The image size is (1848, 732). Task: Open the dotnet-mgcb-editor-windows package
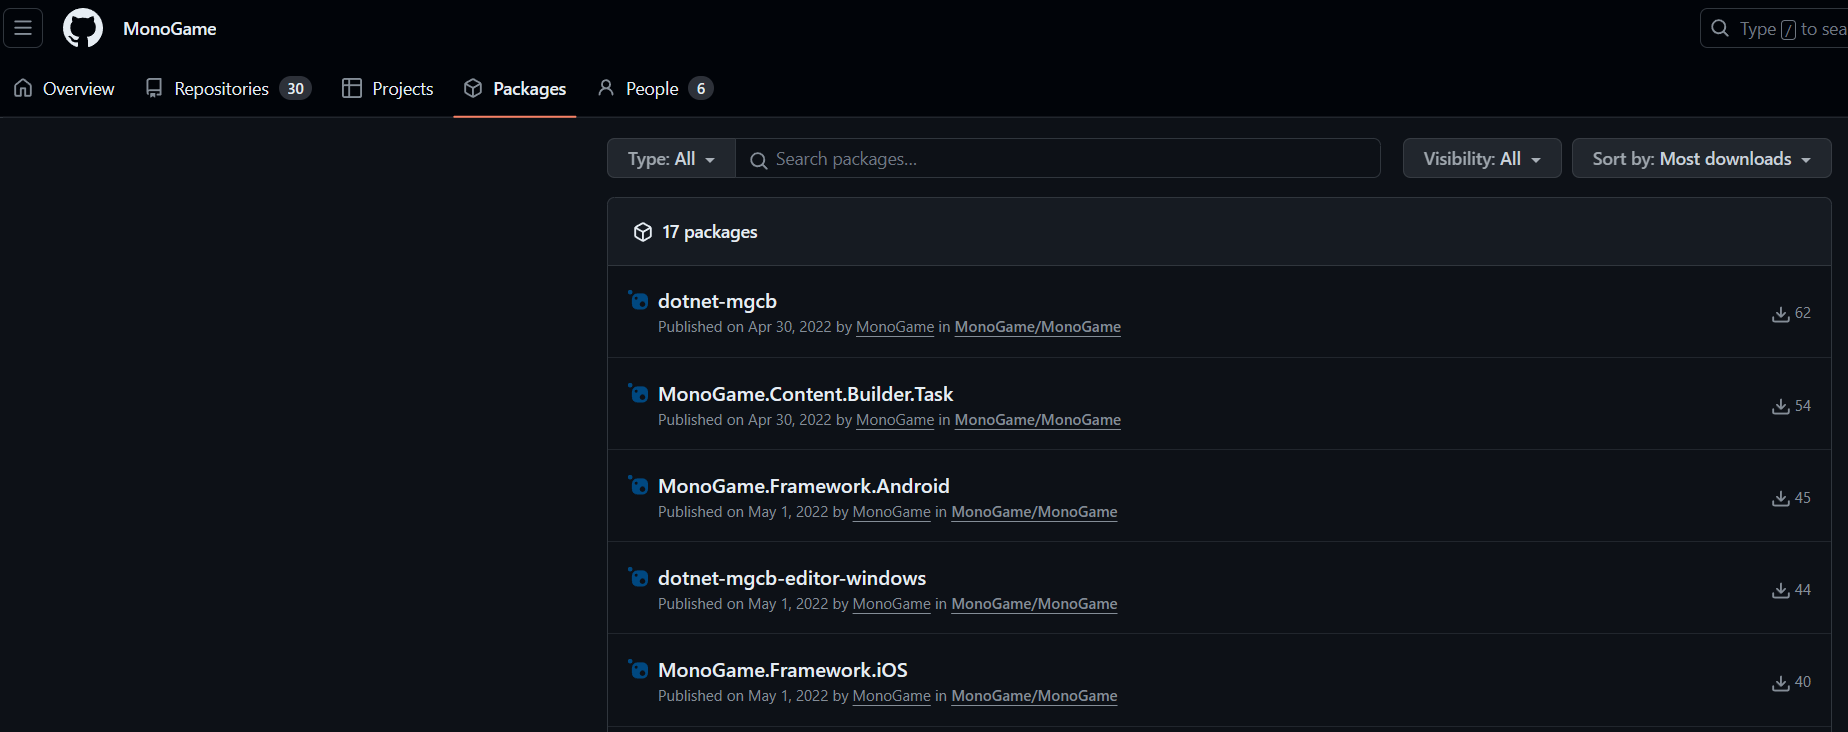click(x=792, y=578)
